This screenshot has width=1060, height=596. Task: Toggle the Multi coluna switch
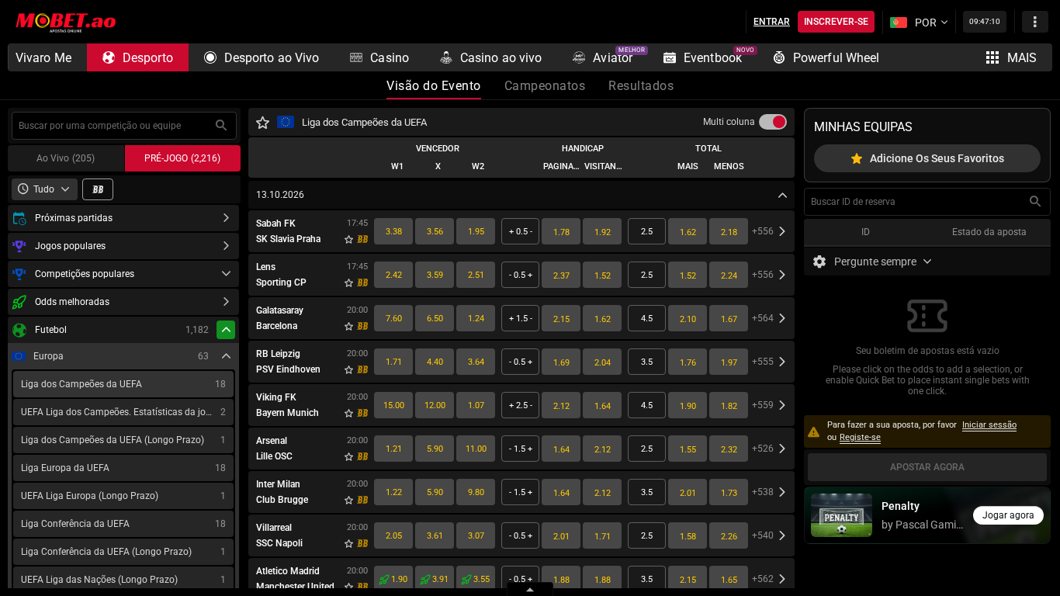pyautogui.click(x=773, y=122)
